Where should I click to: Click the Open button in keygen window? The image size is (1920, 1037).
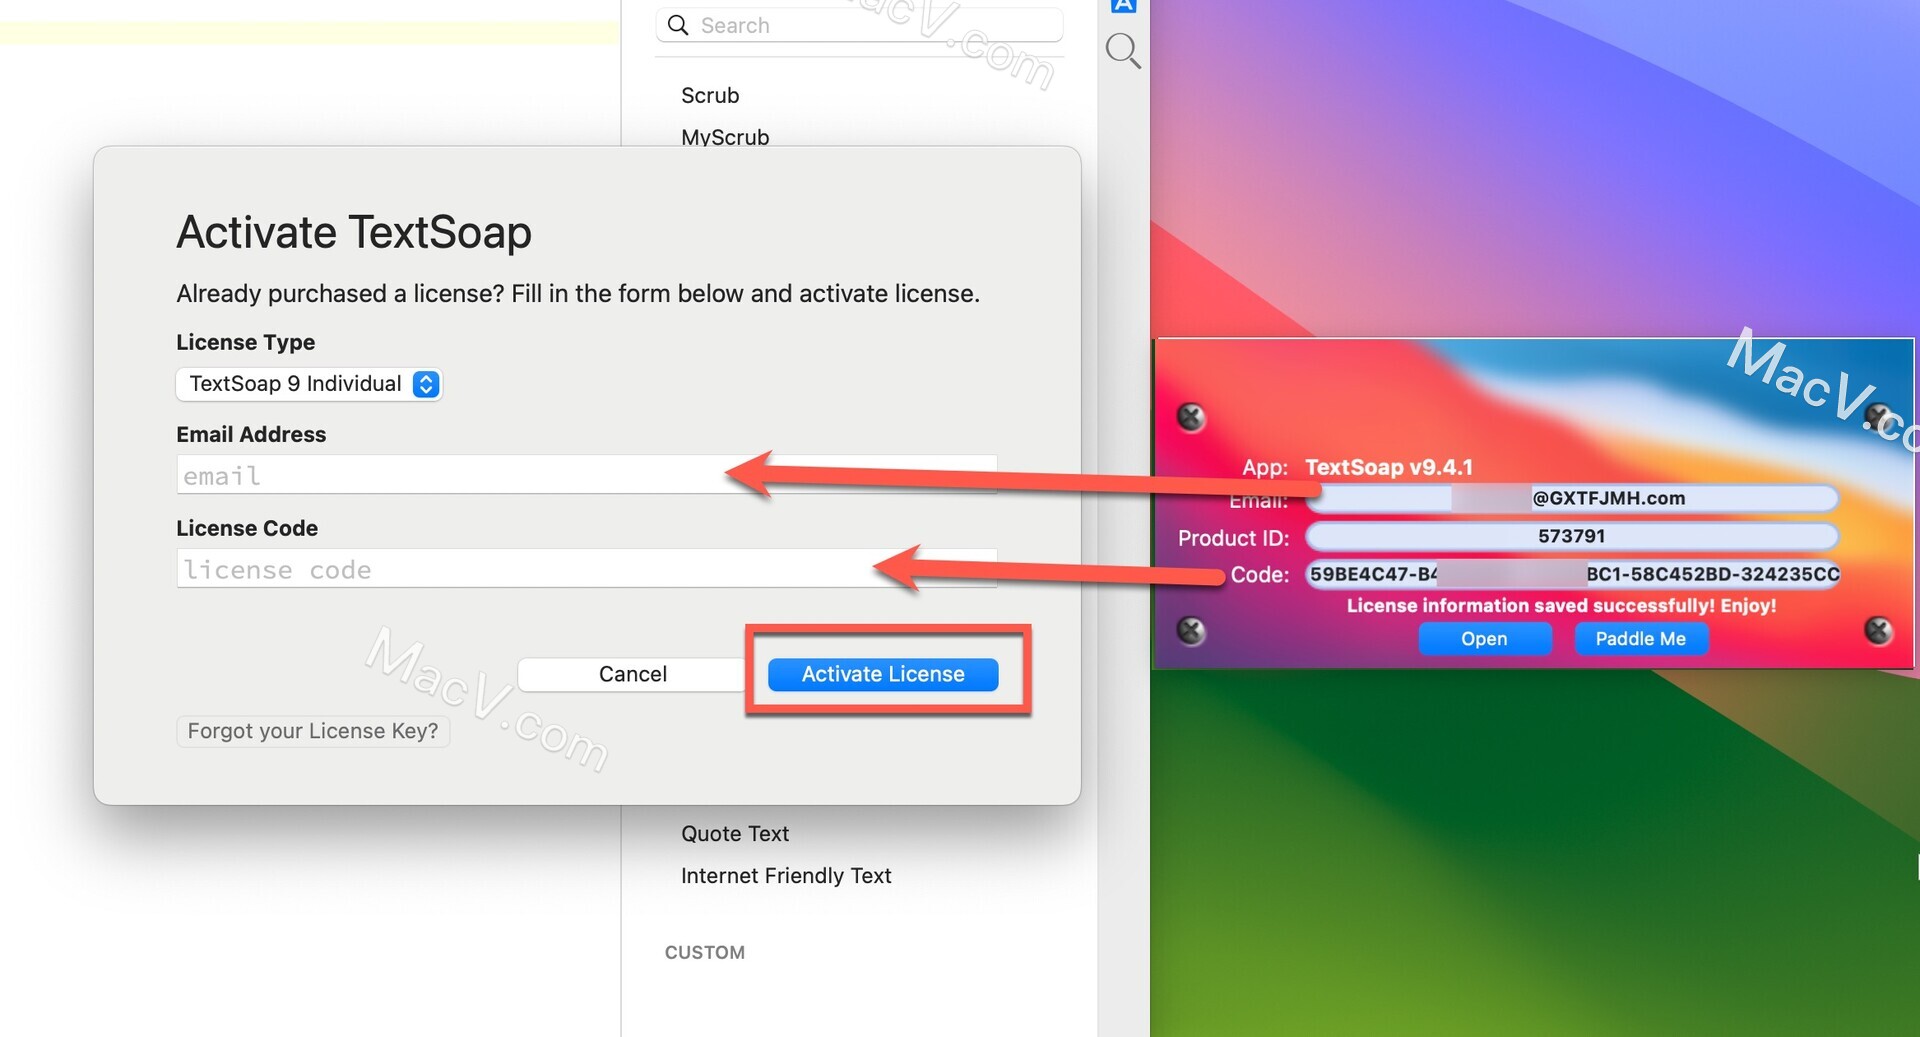coord(1484,638)
